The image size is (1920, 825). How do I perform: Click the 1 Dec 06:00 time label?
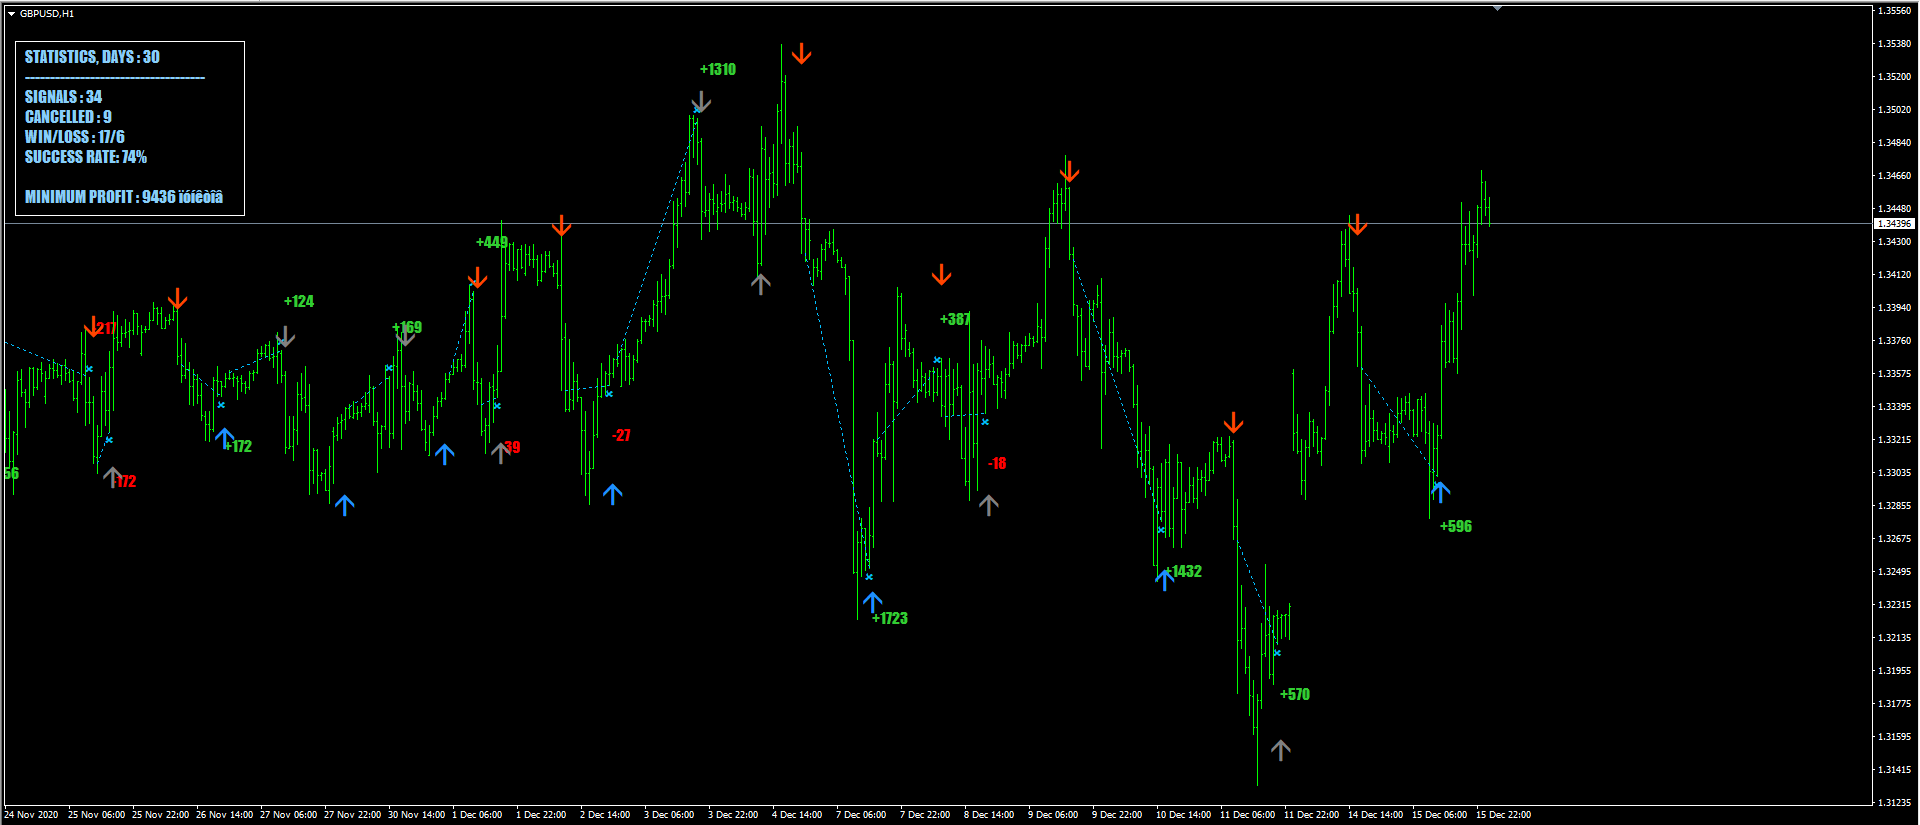[x=477, y=815]
